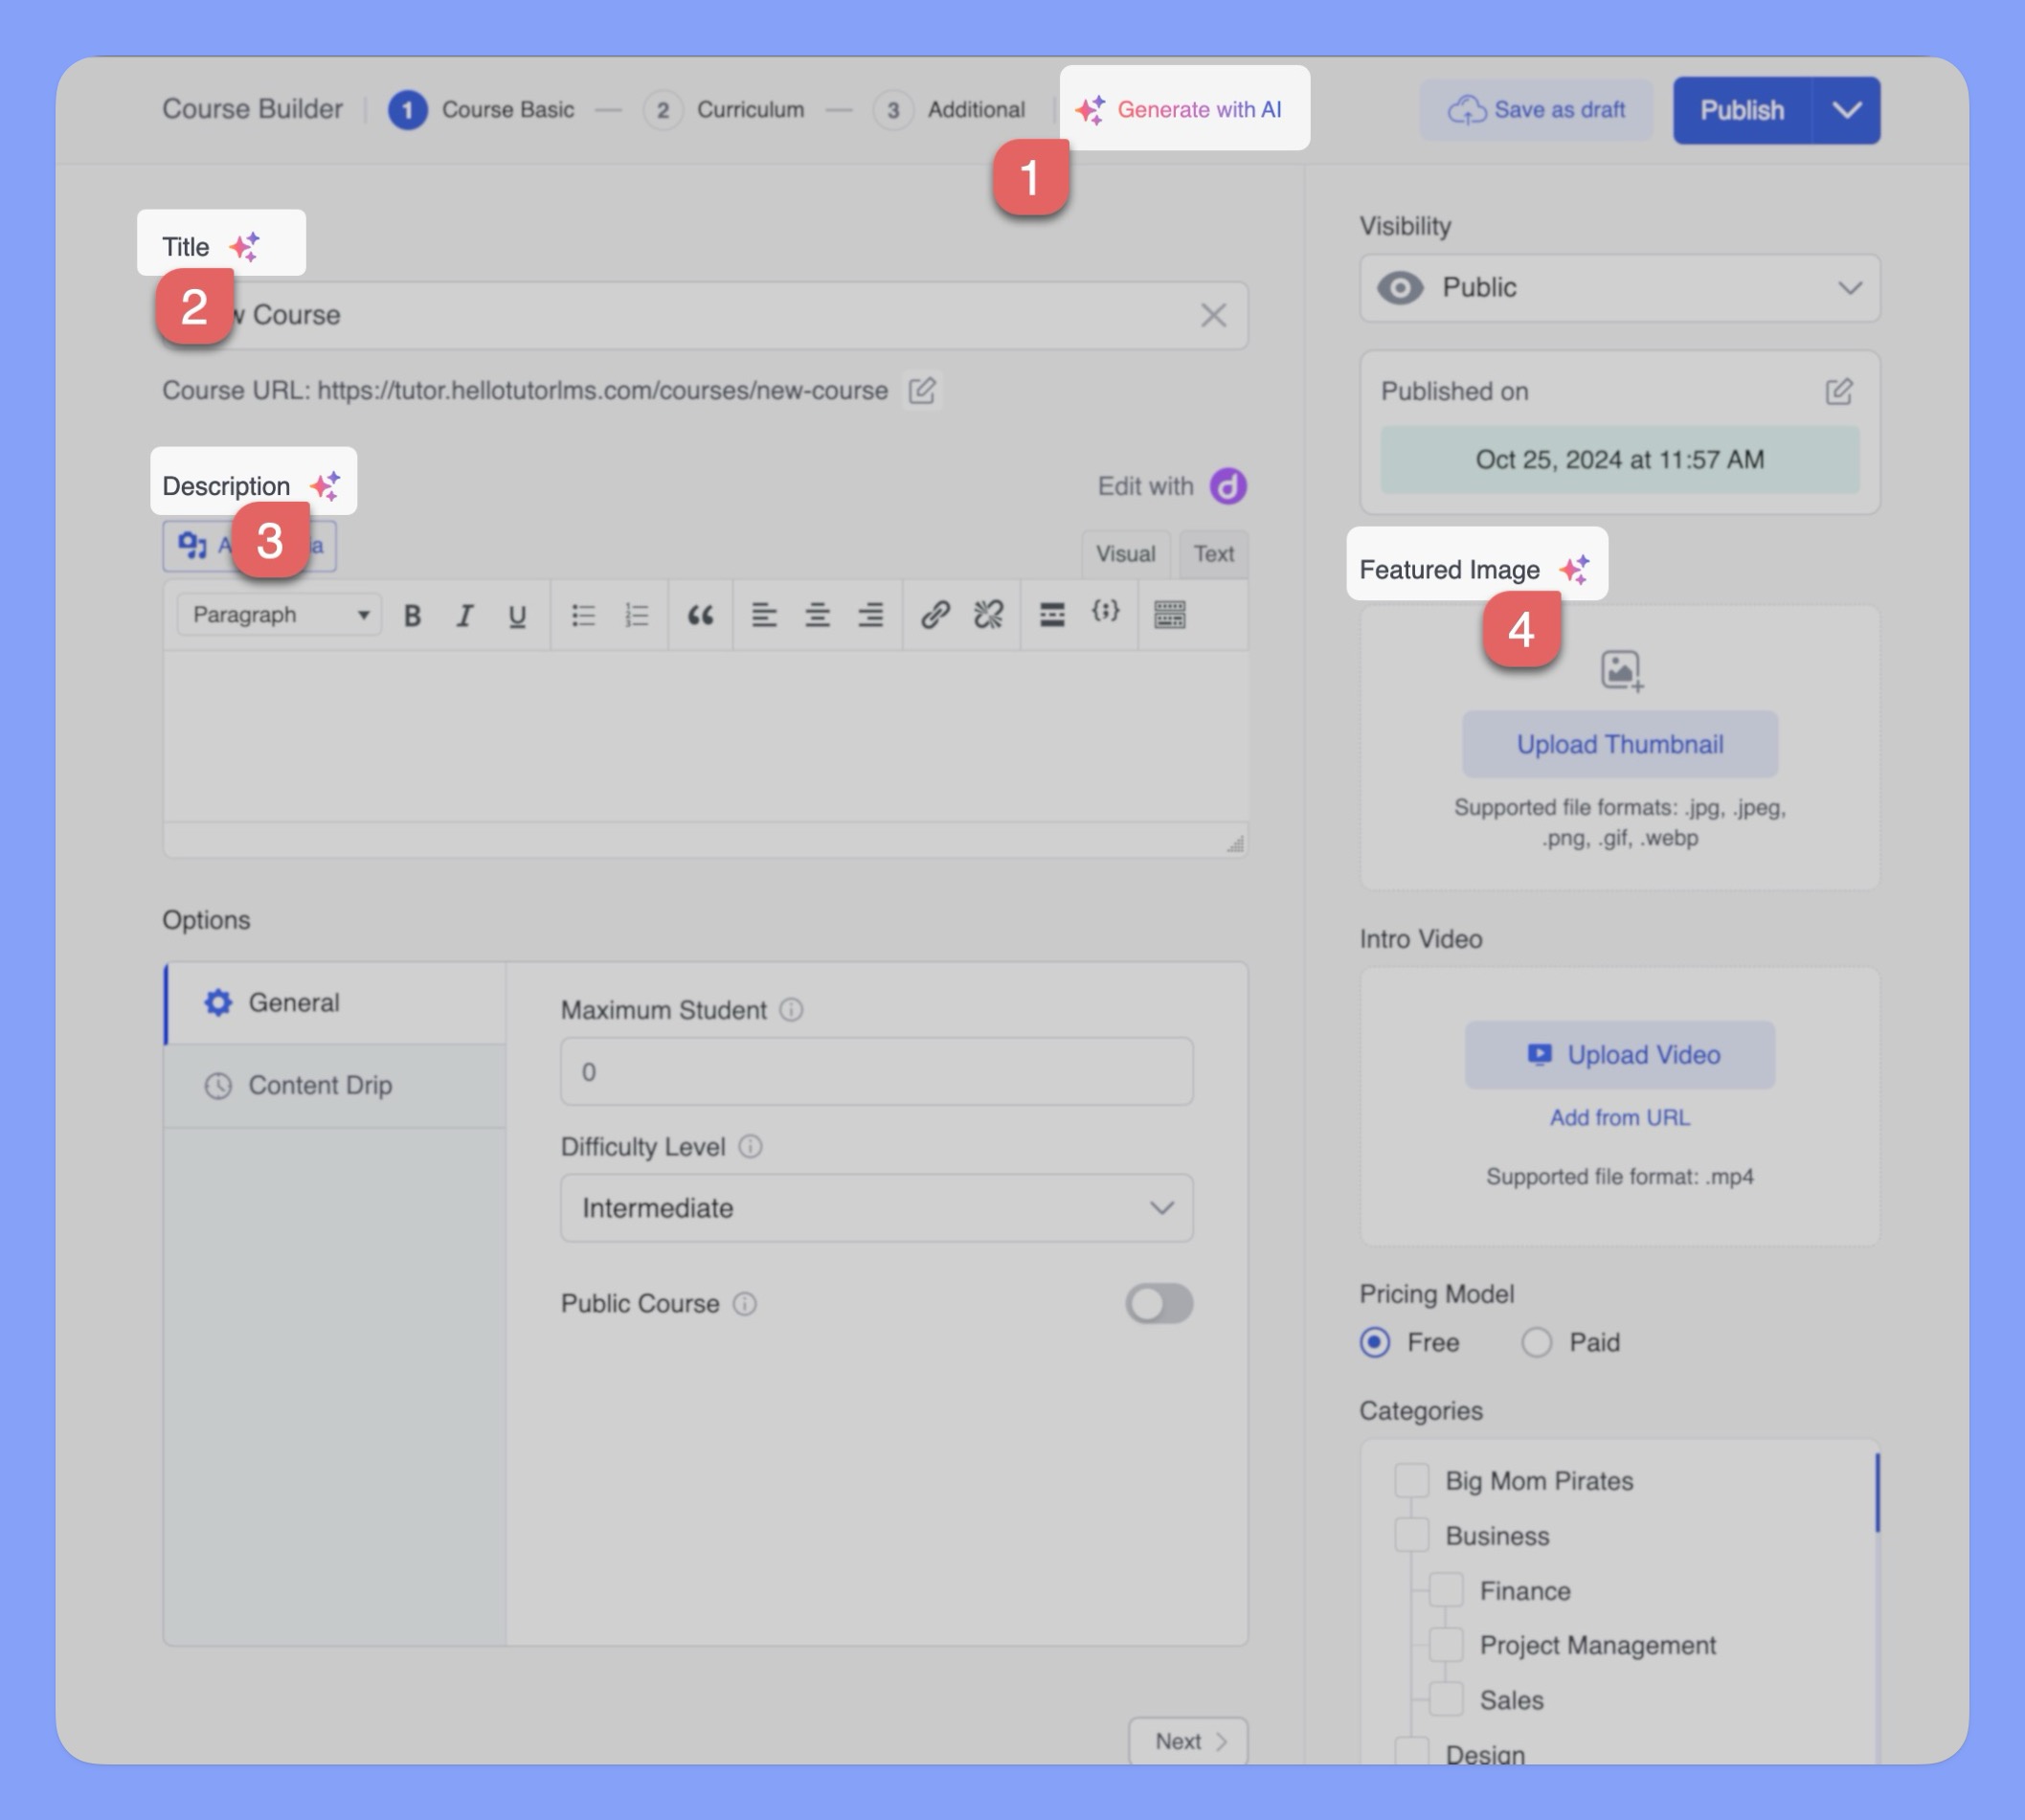
Task: Click info icon beside Public Course
Action: coord(745,1304)
